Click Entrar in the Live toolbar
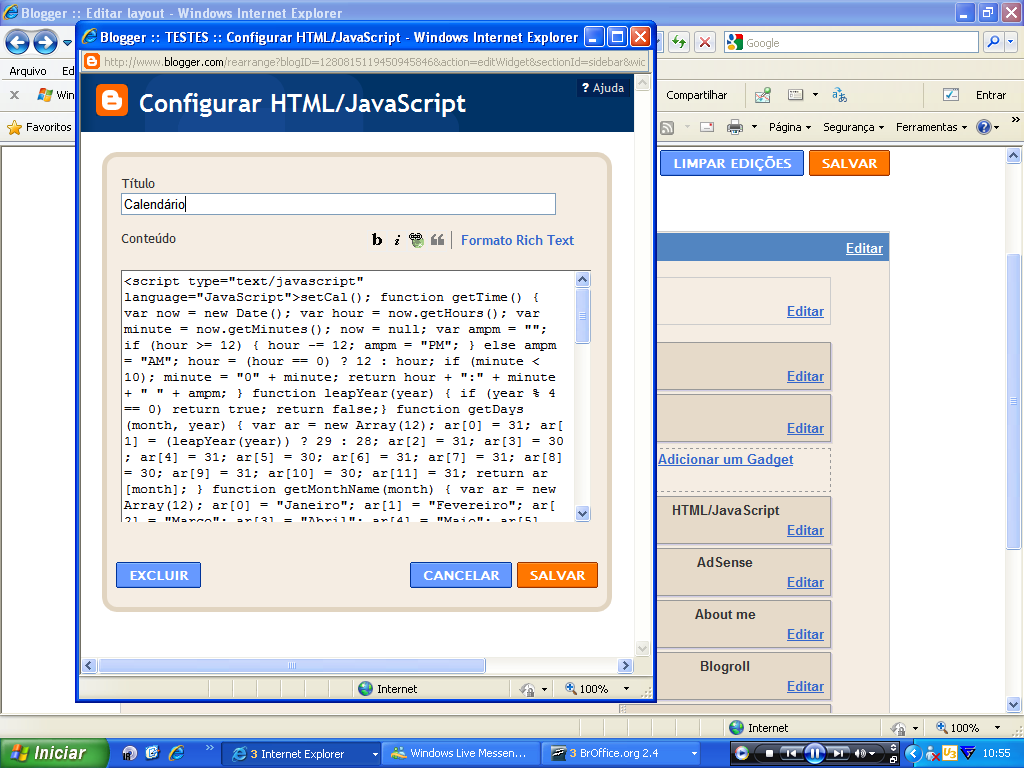Viewport: 1024px width, 768px height. 991,95
